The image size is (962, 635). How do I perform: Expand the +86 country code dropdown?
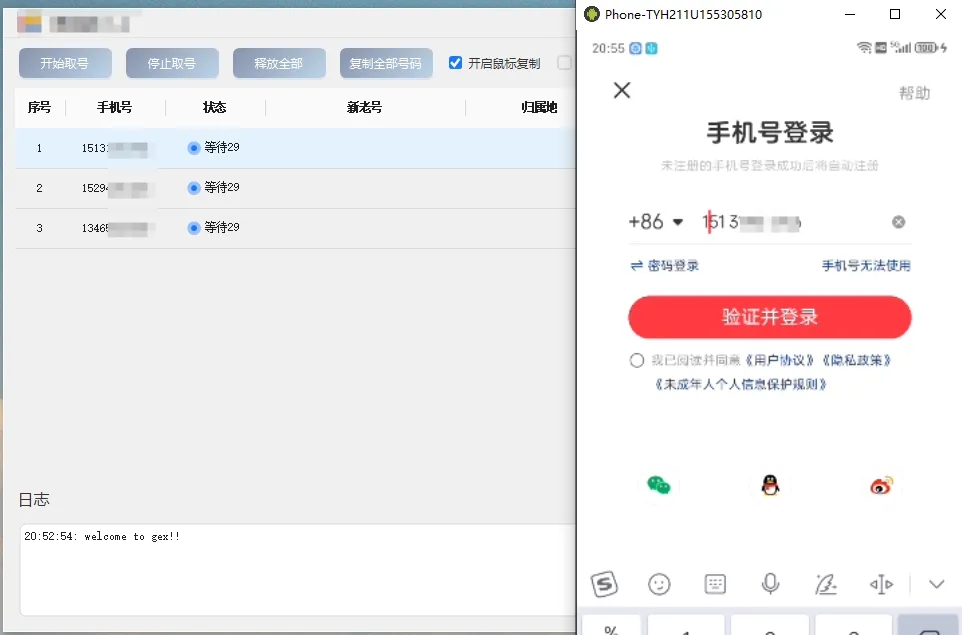tap(656, 222)
